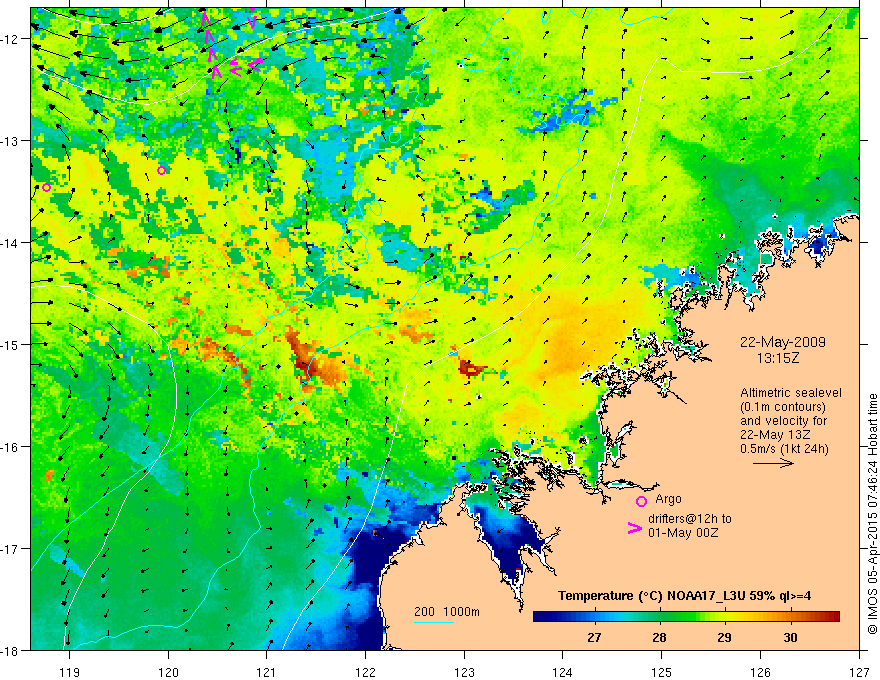Click the latitude axis label -14
This screenshot has height=680, width=880.
[11, 243]
